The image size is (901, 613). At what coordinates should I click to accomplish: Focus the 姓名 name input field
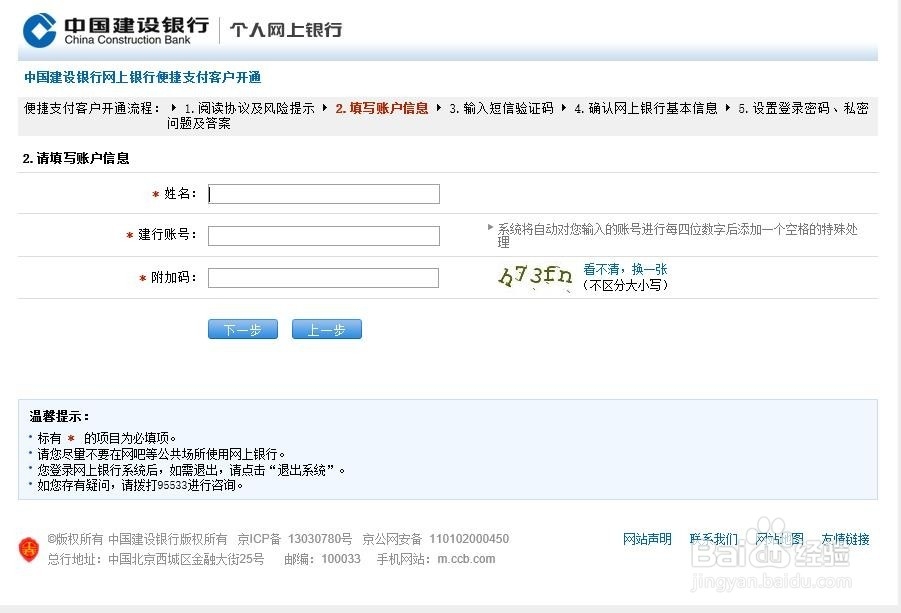pos(324,194)
